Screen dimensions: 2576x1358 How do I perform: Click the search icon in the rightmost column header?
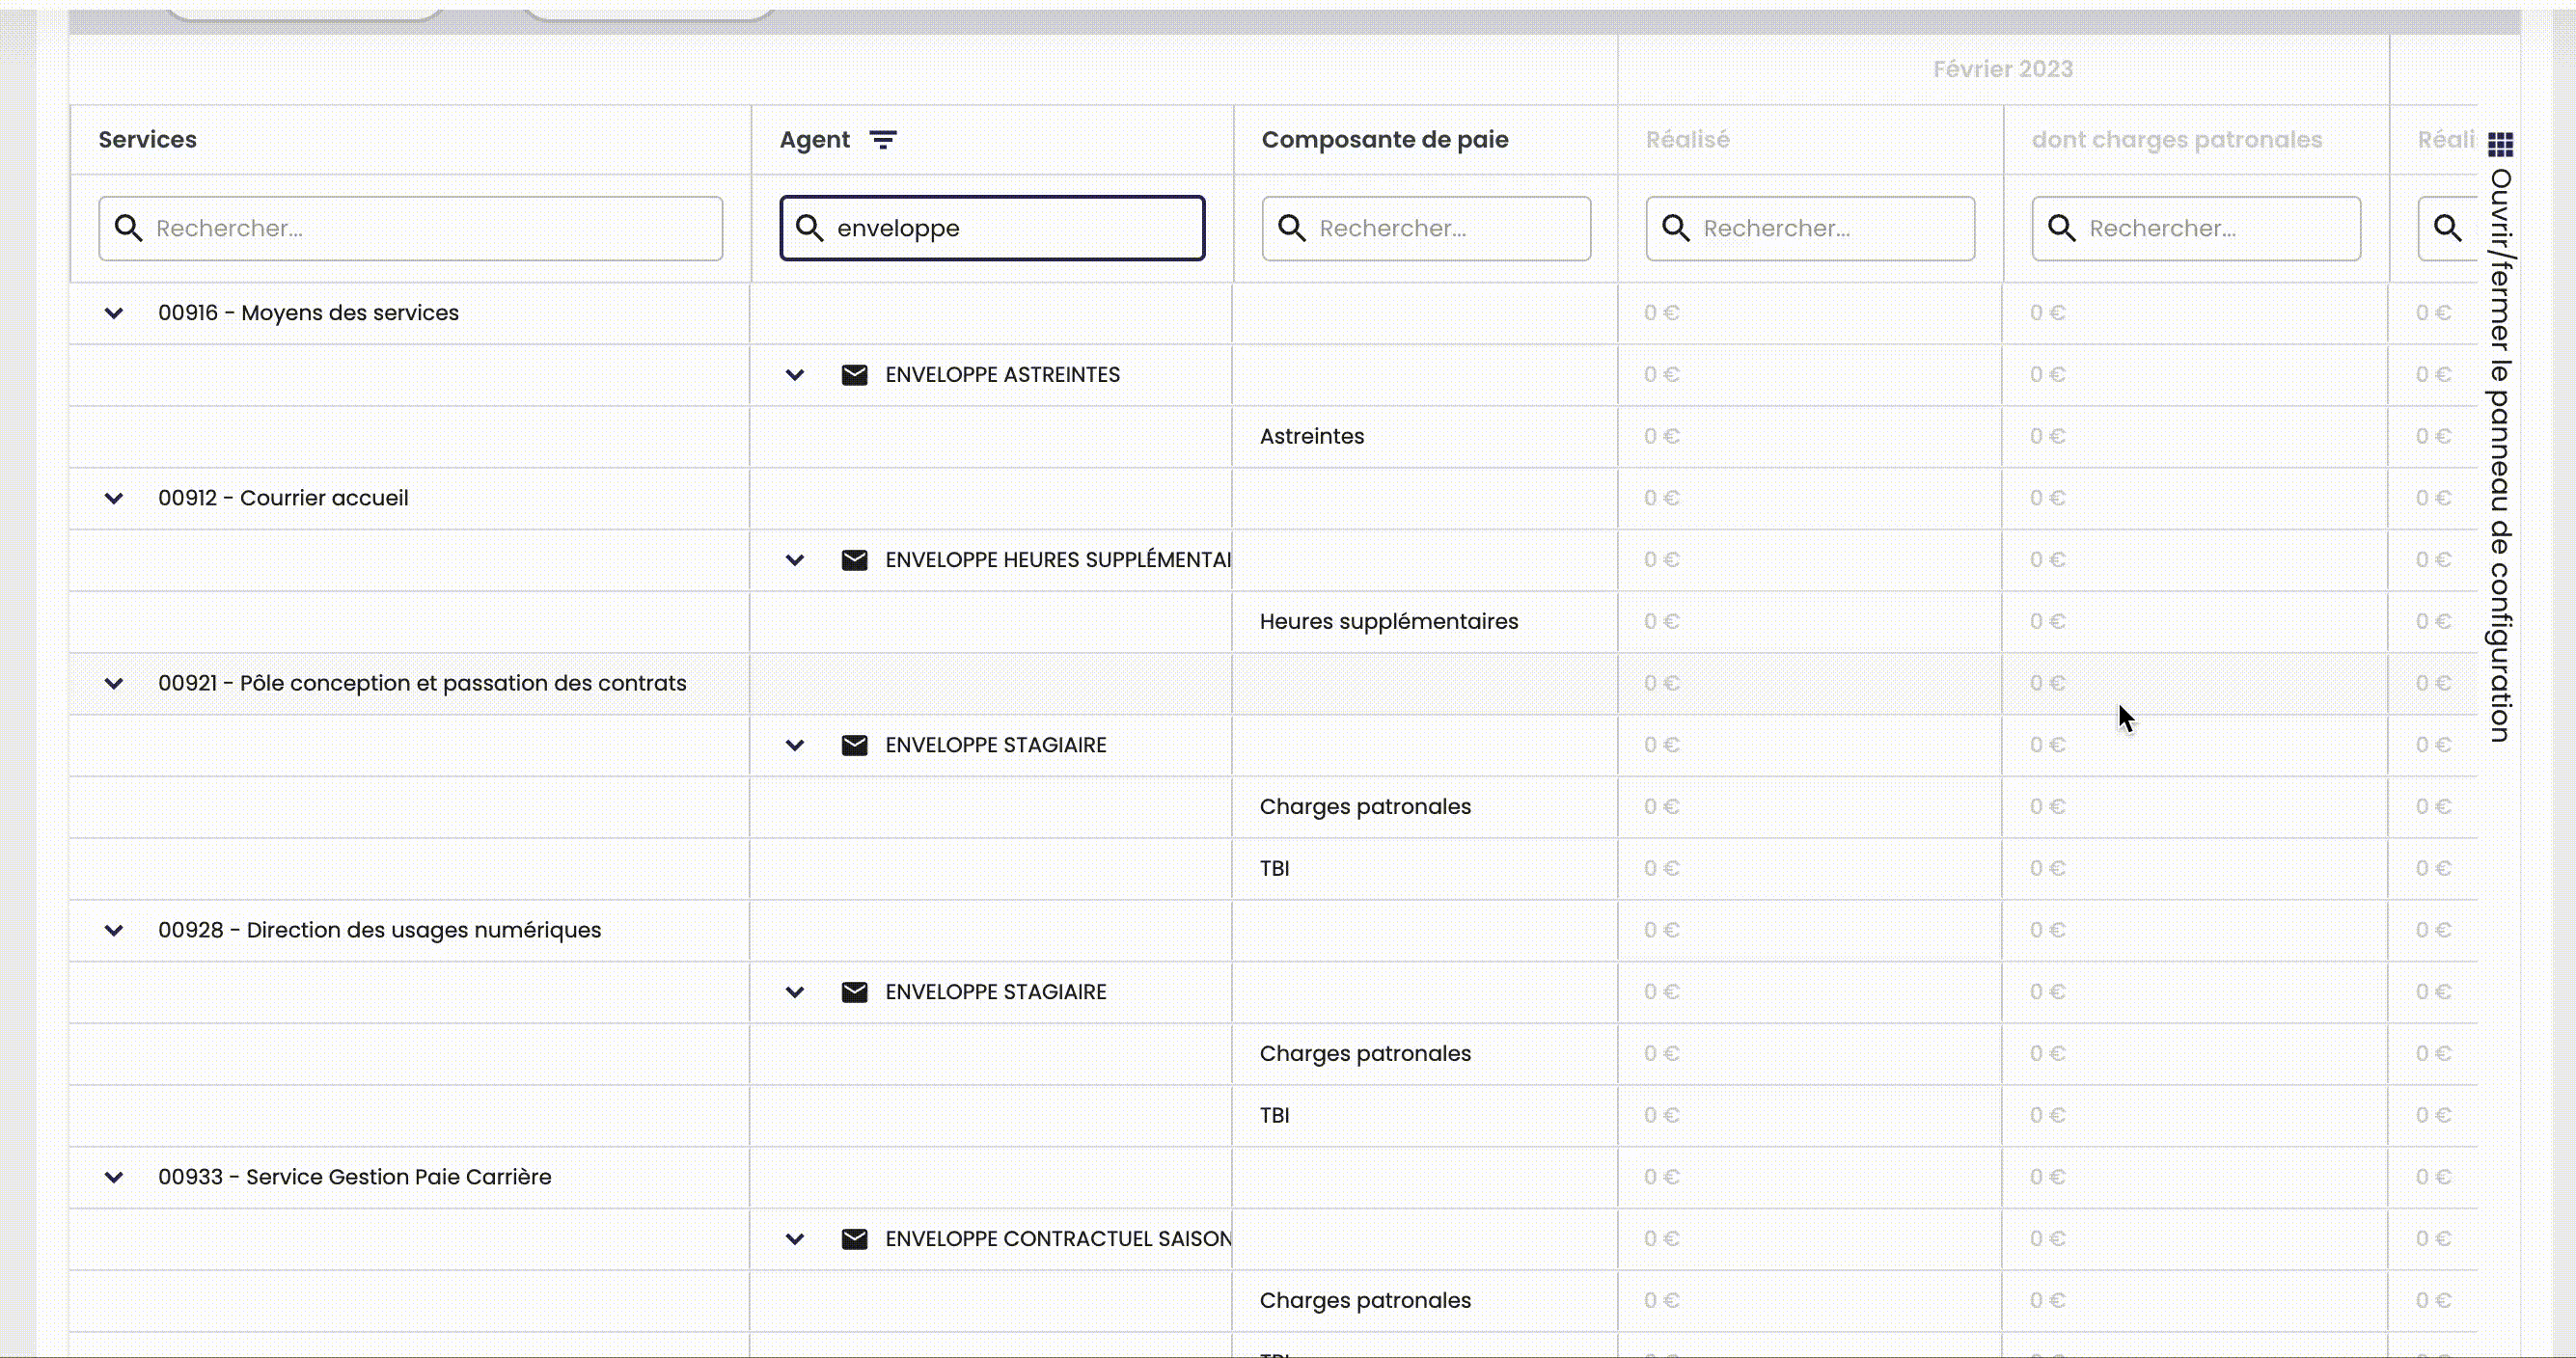tap(2449, 229)
